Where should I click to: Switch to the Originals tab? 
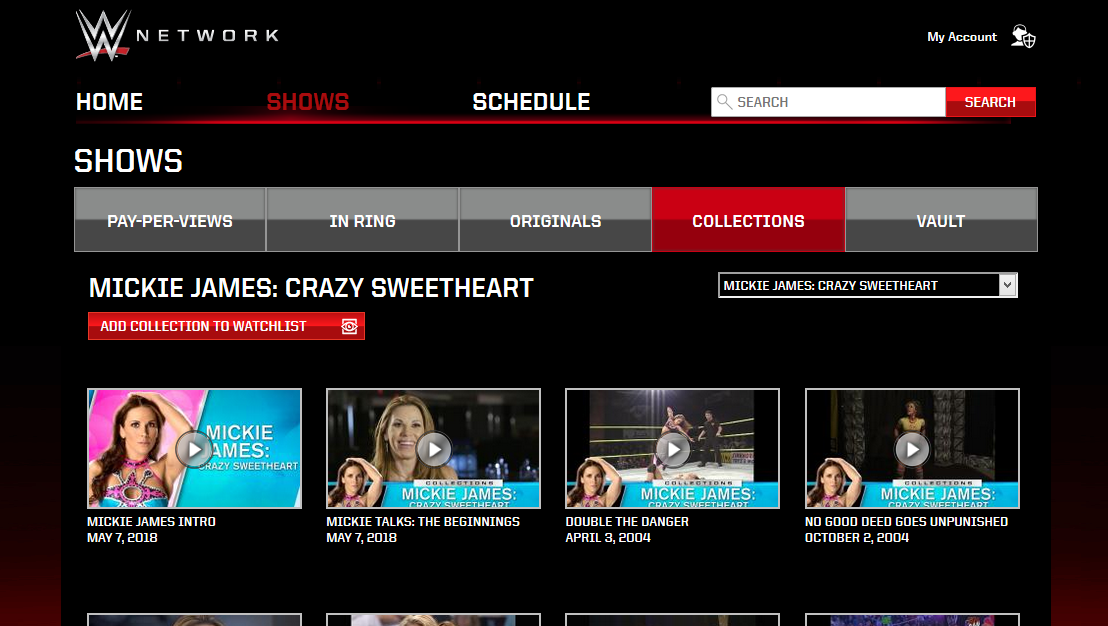pos(555,220)
